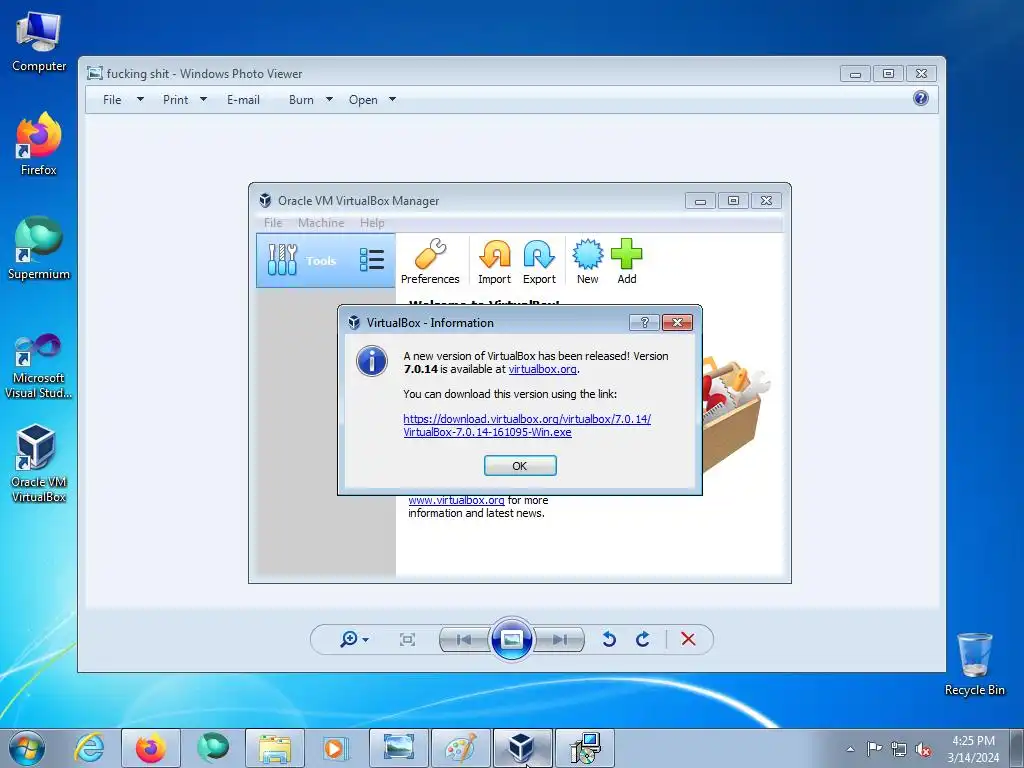Open the VirtualBox Manager Machine menu
Image resolution: width=1024 pixels, height=768 pixels.
tap(321, 223)
